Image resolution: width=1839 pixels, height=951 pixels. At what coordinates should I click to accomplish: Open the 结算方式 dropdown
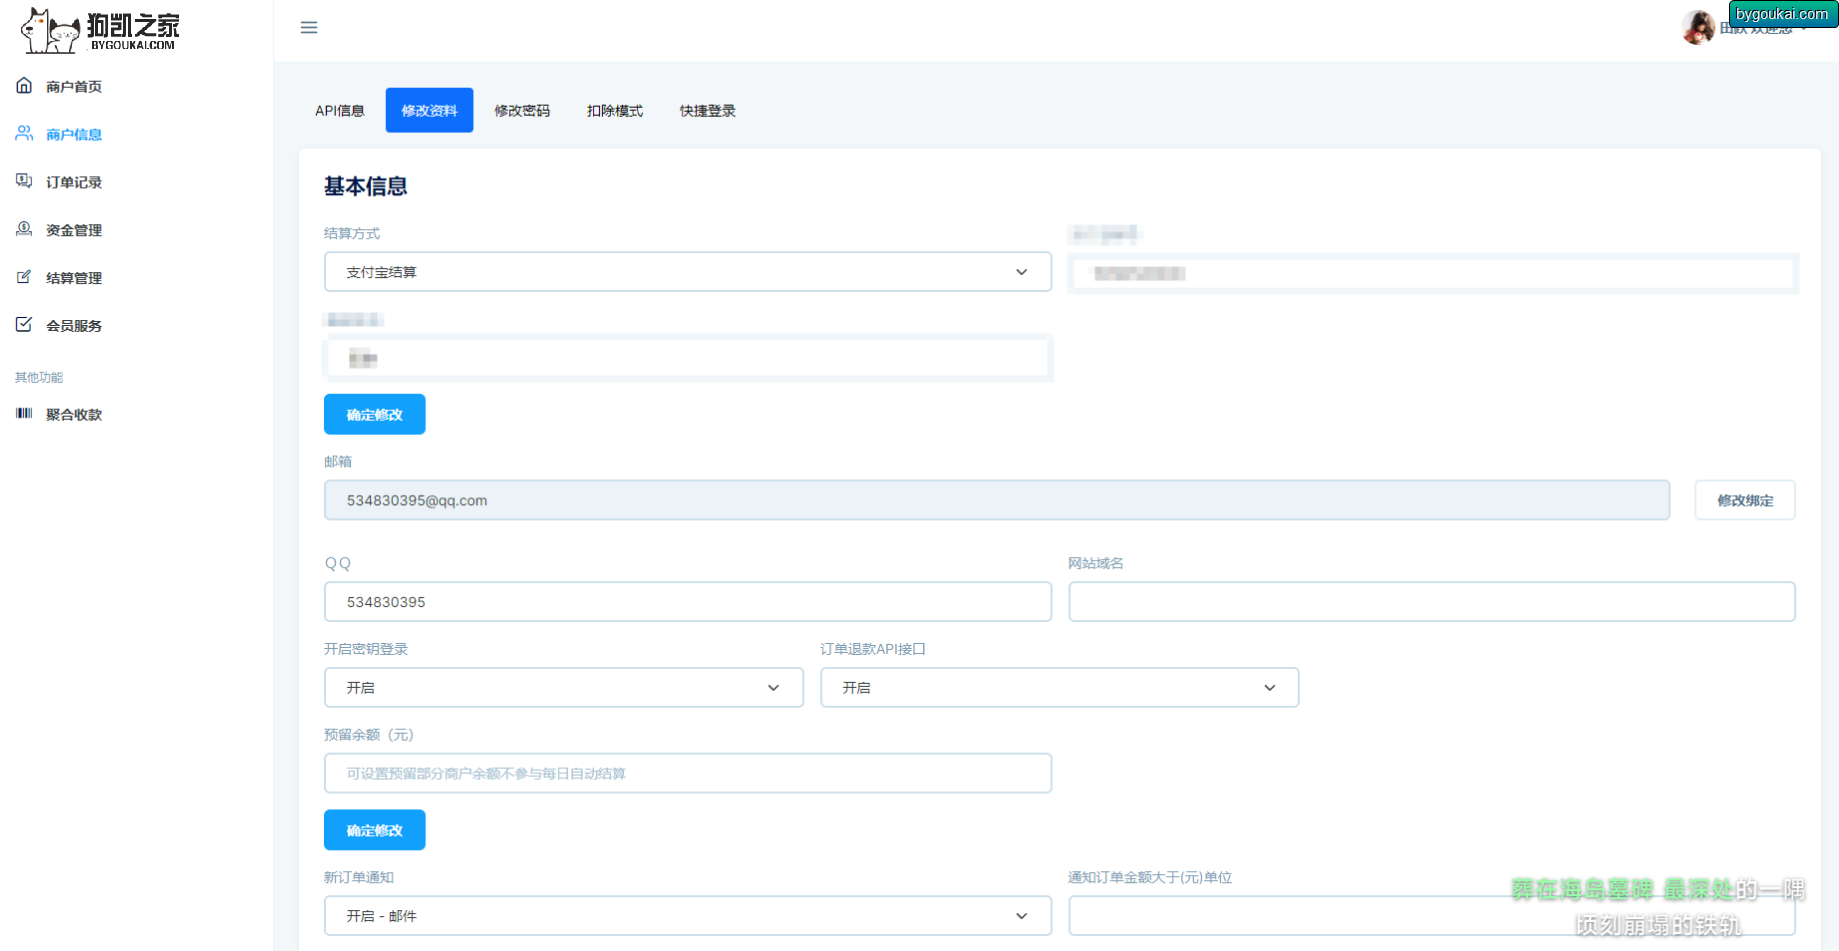click(687, 272)
